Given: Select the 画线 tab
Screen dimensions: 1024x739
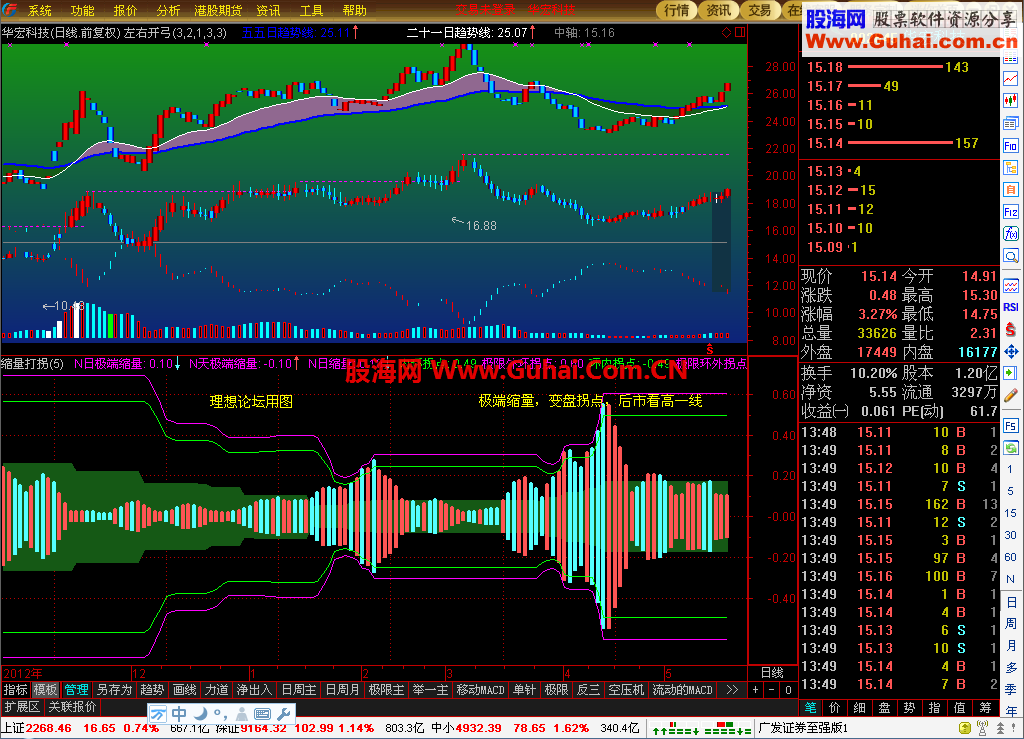Looking at the screenshot, I should (x=184, y=690).
